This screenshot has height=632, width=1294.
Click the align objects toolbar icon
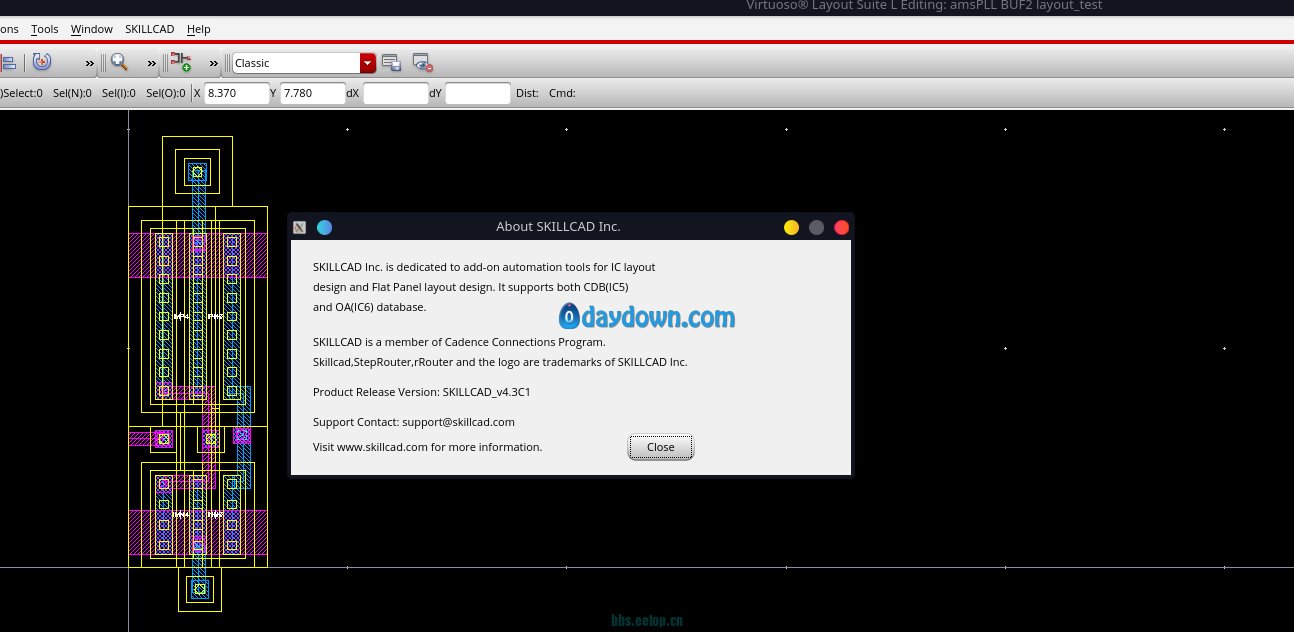pyautogui.click(x=8, y=62)
